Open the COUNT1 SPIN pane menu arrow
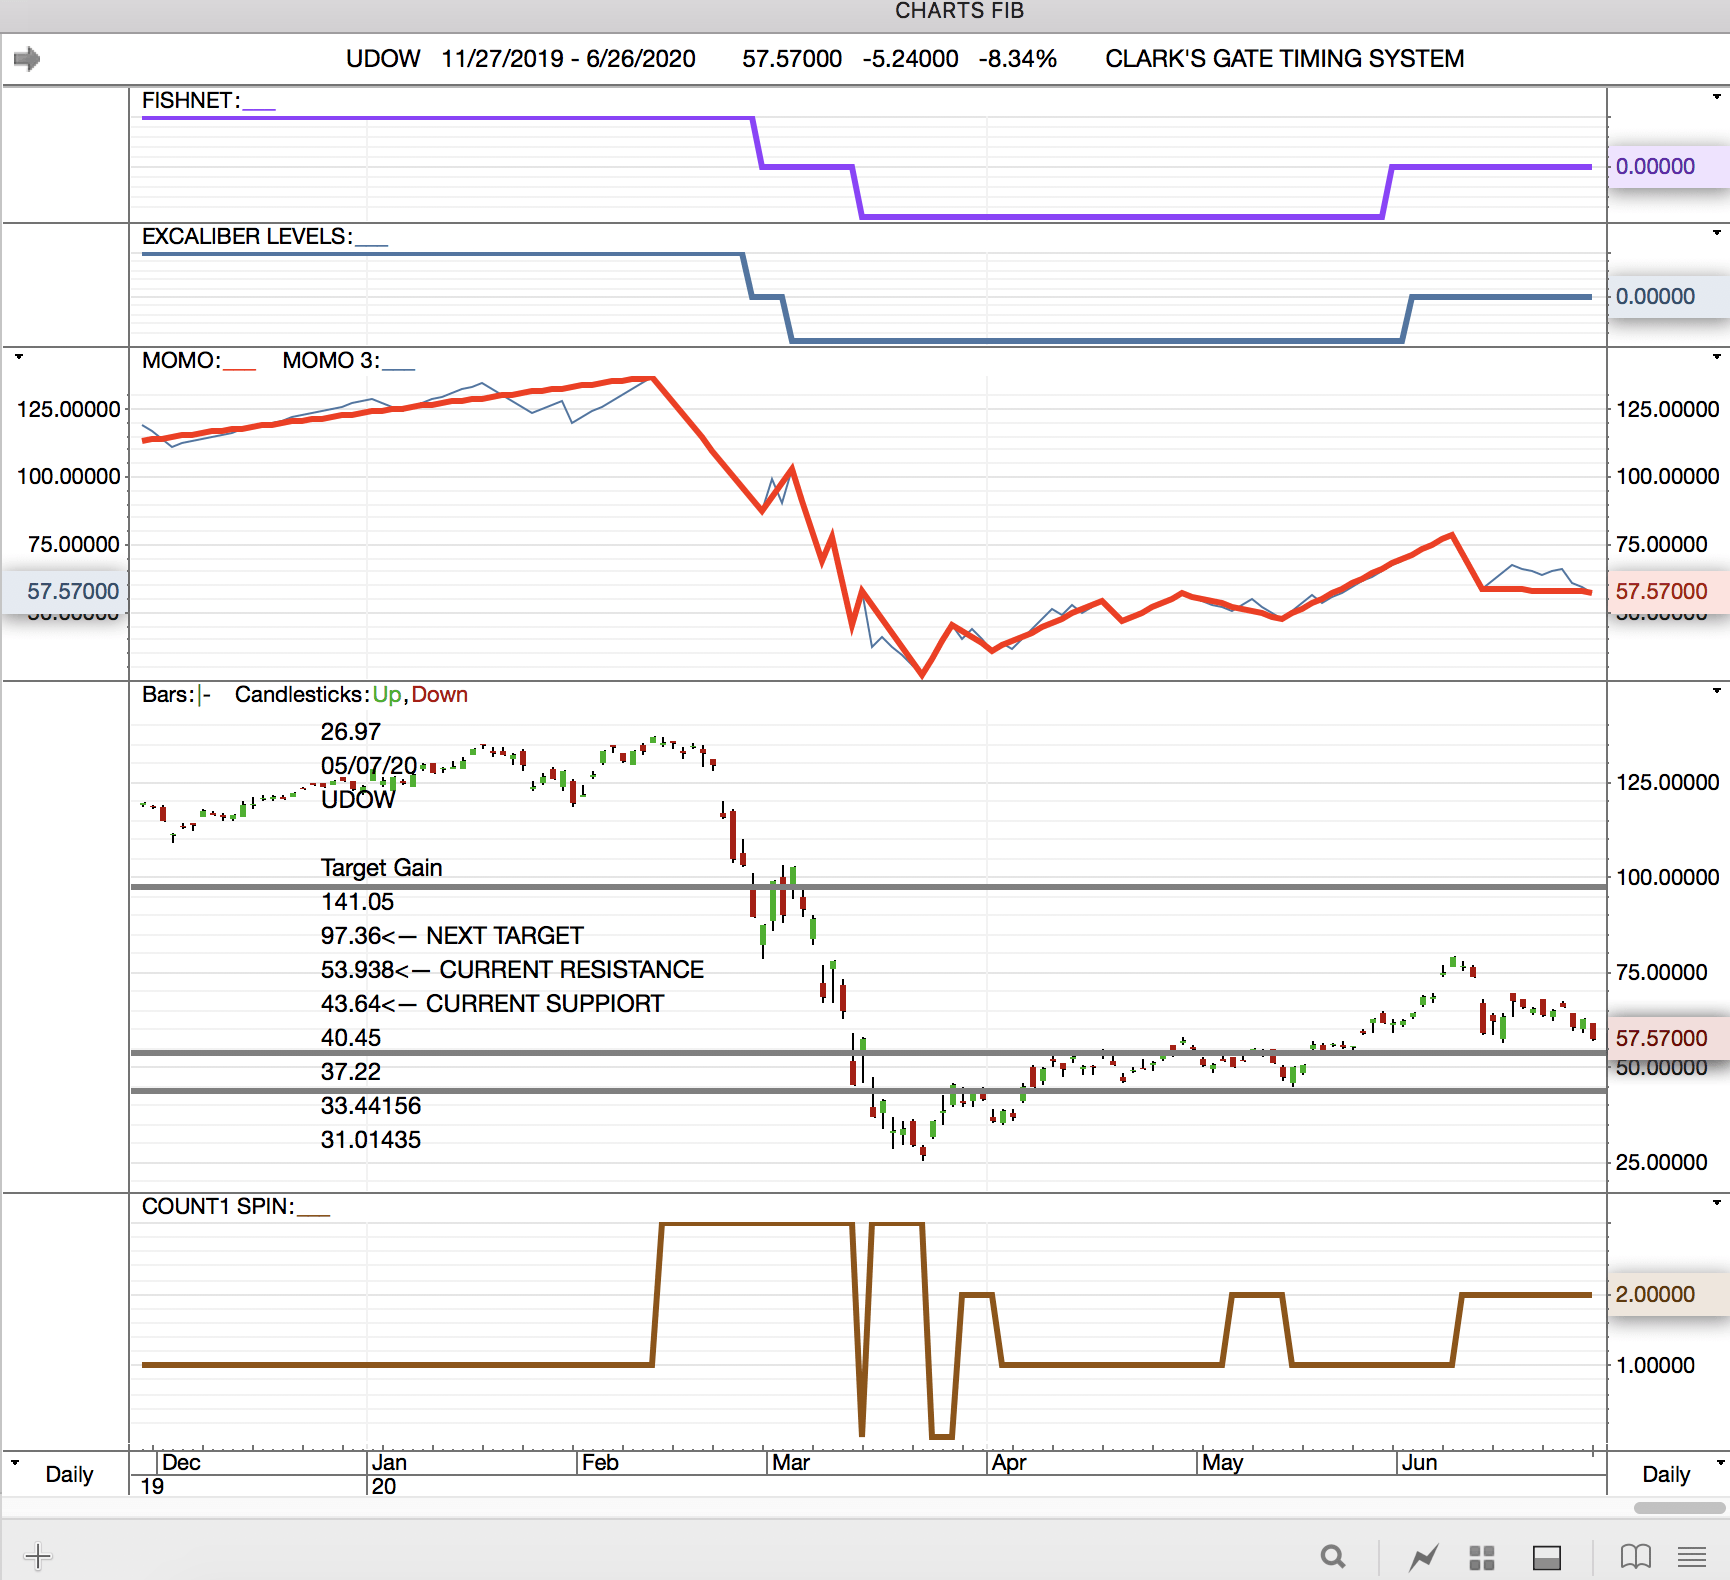 click(1716, 1203)
